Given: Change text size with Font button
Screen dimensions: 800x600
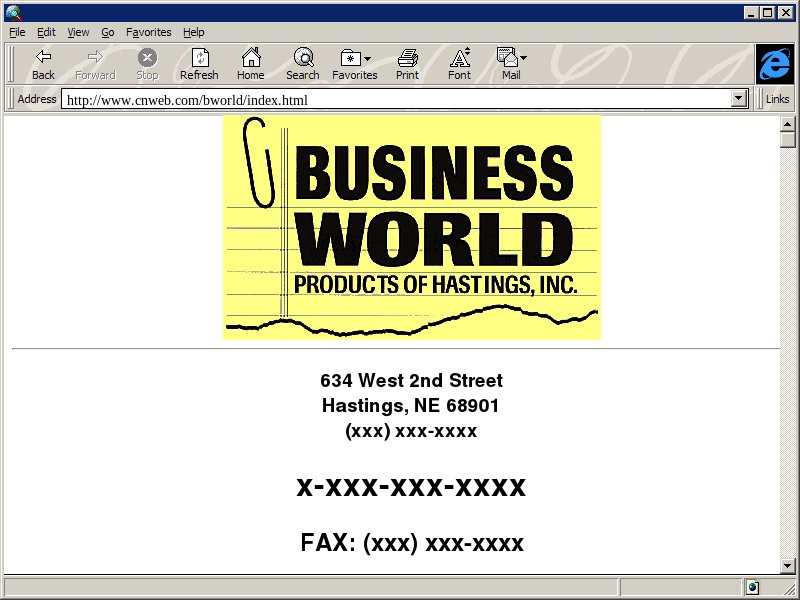Looking at the screenshot, I should pos(459,64).
